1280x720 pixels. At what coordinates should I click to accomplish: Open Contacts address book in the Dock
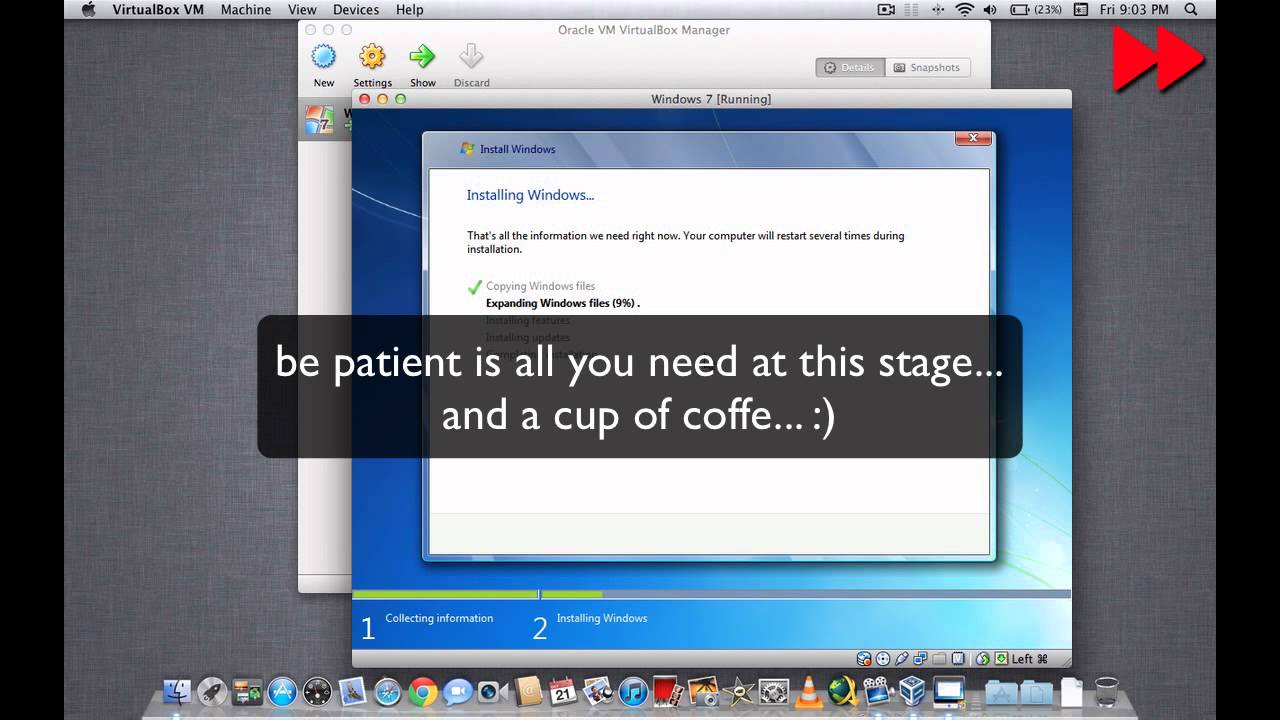tap(528, 691)
